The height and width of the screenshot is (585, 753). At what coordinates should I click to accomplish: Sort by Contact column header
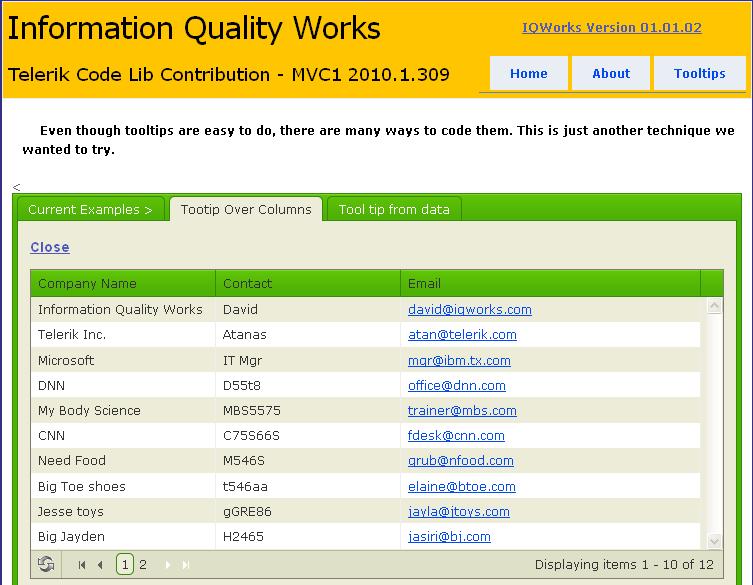point(308,283)
